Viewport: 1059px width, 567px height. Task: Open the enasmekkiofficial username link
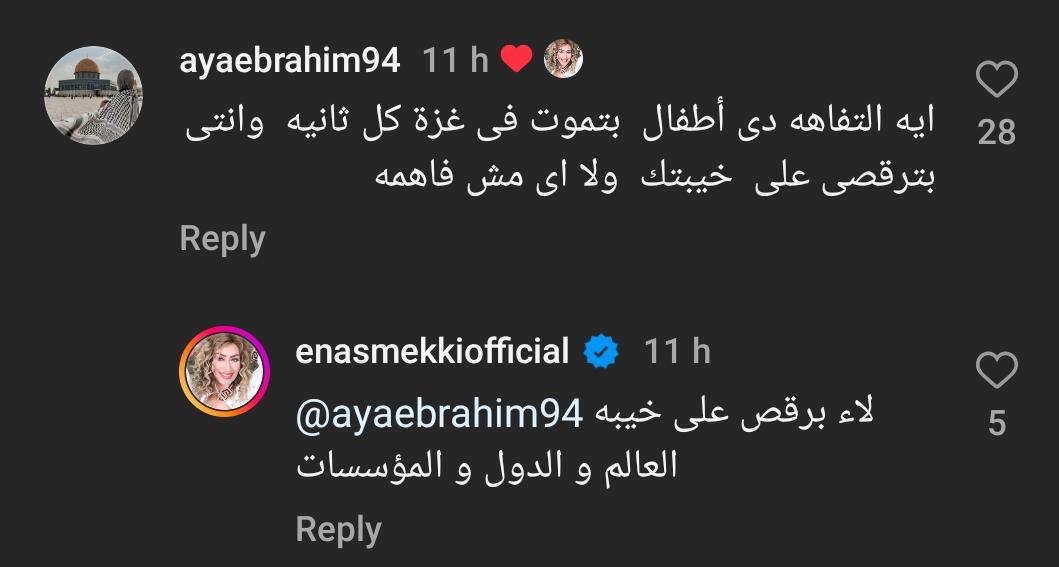coord(432,352)
